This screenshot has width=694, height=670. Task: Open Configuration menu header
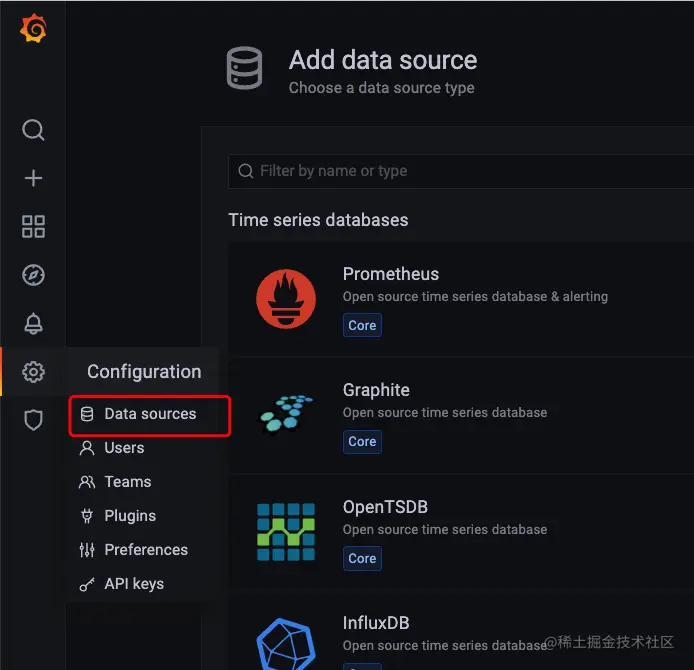(x=144, y=372)
